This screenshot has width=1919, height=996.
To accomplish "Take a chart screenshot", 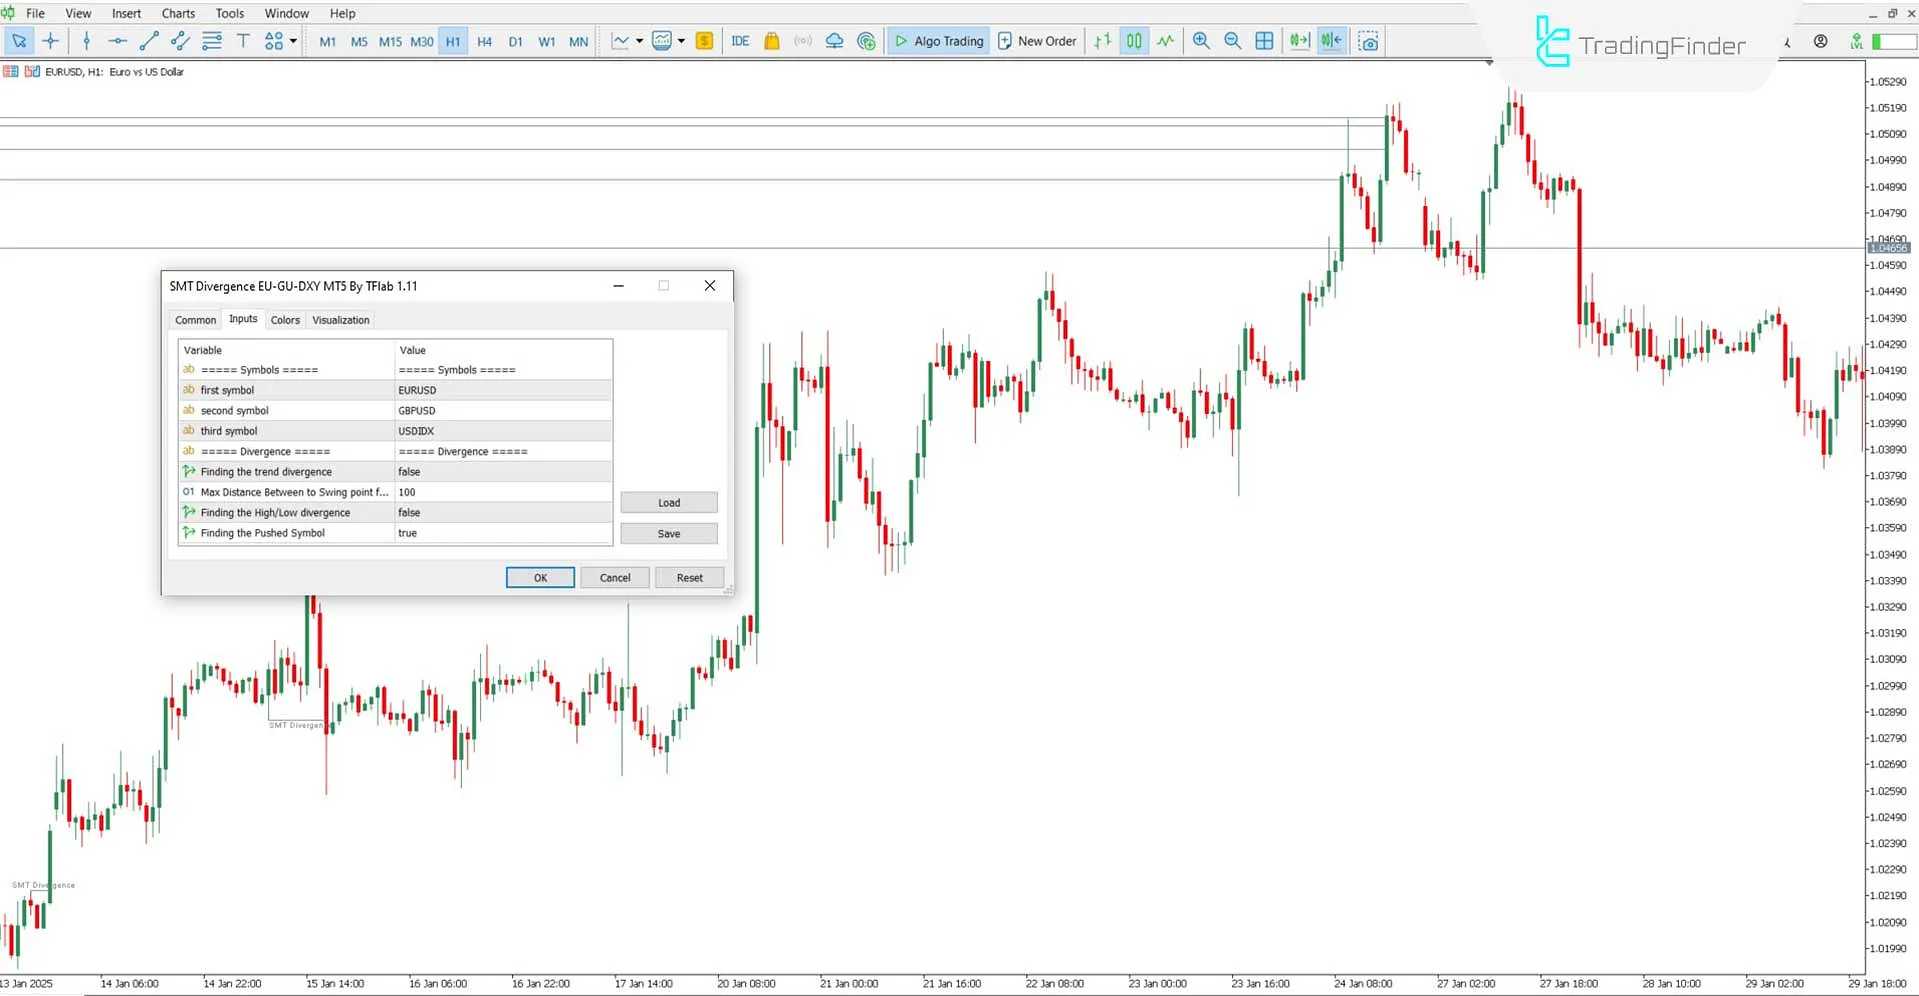I will click(x=1368, y=41).
